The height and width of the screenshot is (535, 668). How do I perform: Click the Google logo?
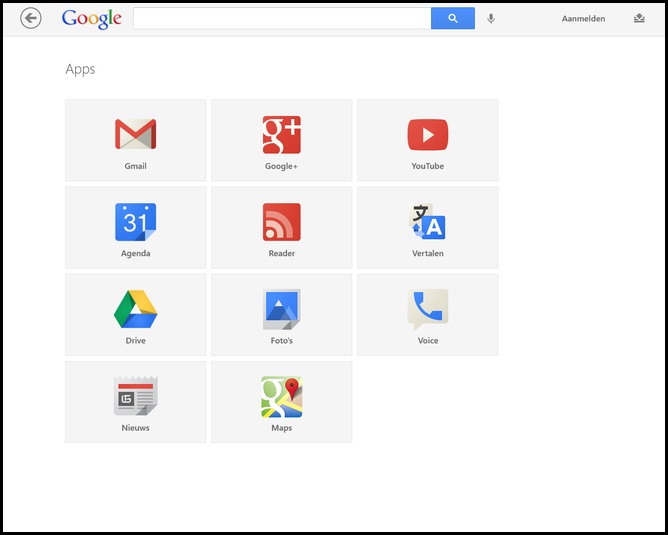point(92,19)
